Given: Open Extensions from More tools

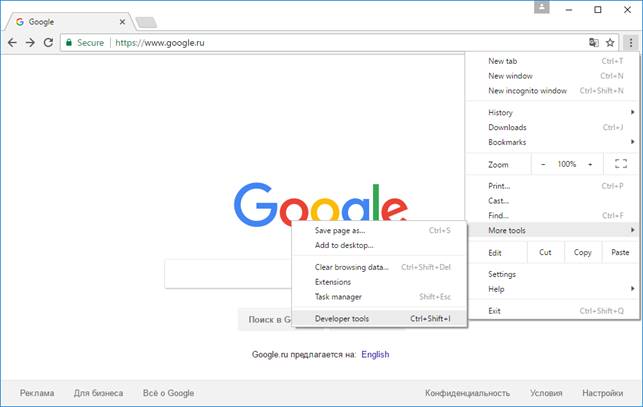Looking at the screenshot, I should click(x=379, y=282).
